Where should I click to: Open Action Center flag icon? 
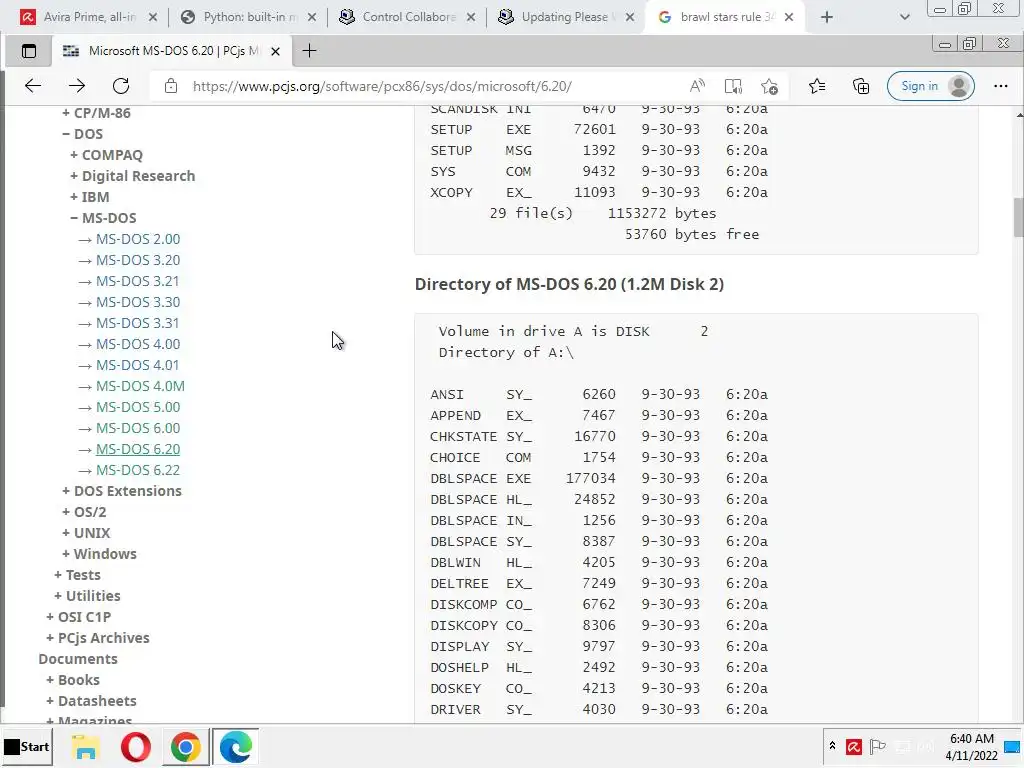coord(877,746)
